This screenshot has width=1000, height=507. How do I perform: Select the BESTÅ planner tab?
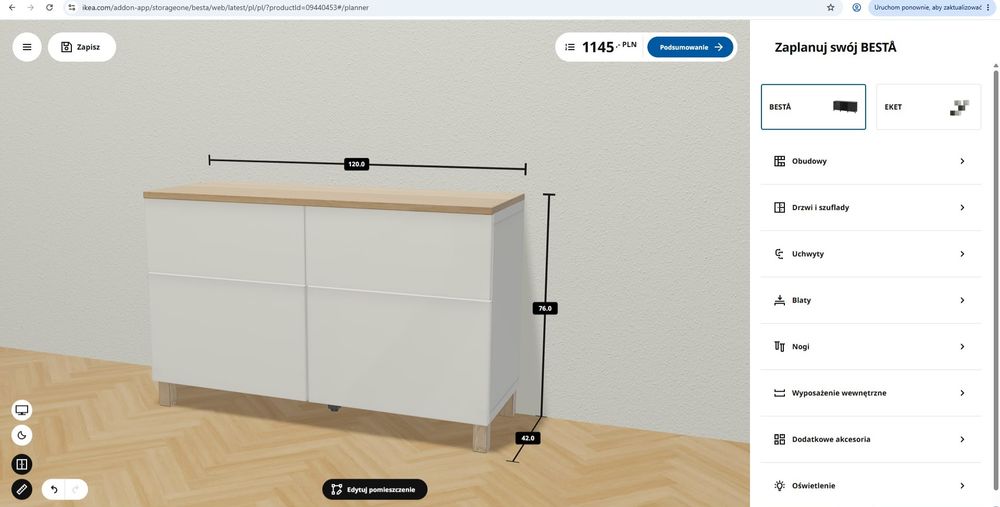[x=813, y=107]
